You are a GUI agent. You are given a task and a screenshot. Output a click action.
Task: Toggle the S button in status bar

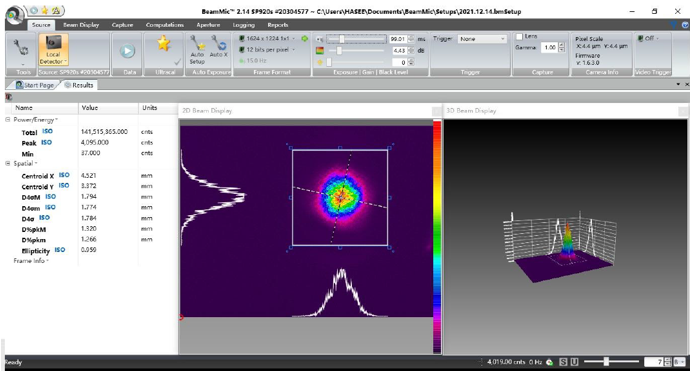coord(563,362)
